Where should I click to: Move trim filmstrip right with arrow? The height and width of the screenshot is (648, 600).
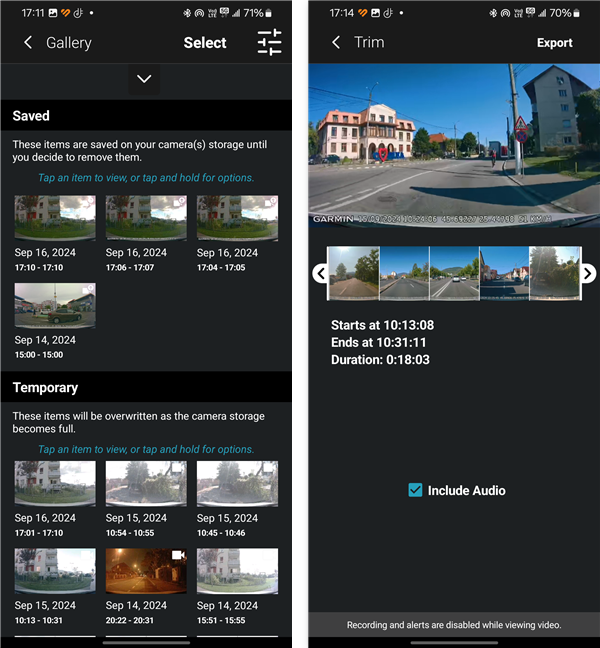(588, 274)
